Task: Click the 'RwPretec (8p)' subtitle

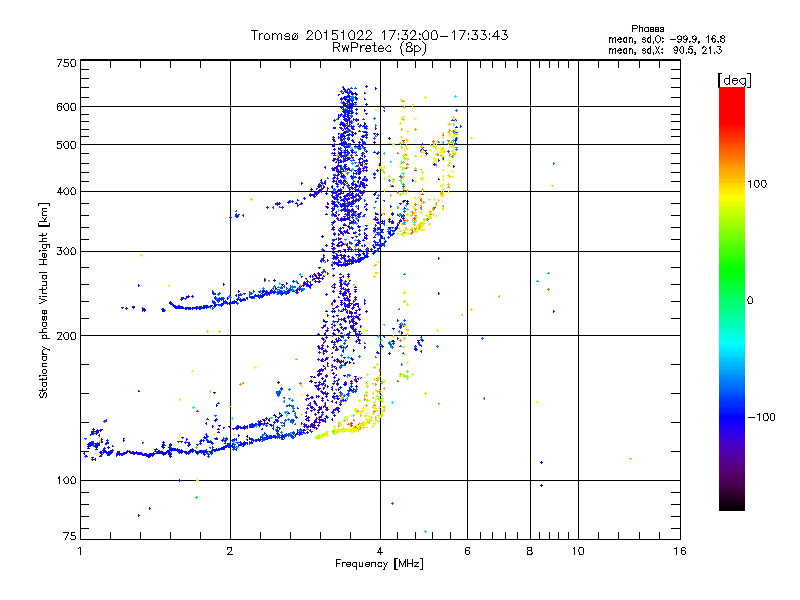Action: coord(379,48)
